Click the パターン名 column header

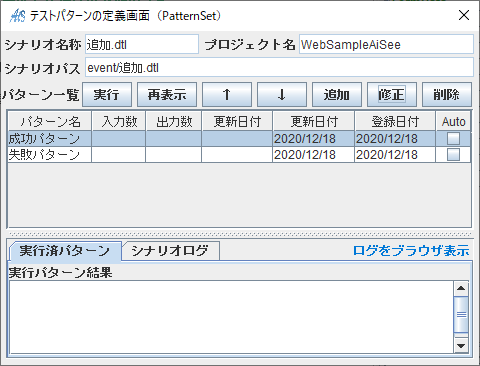click(50, 121)
